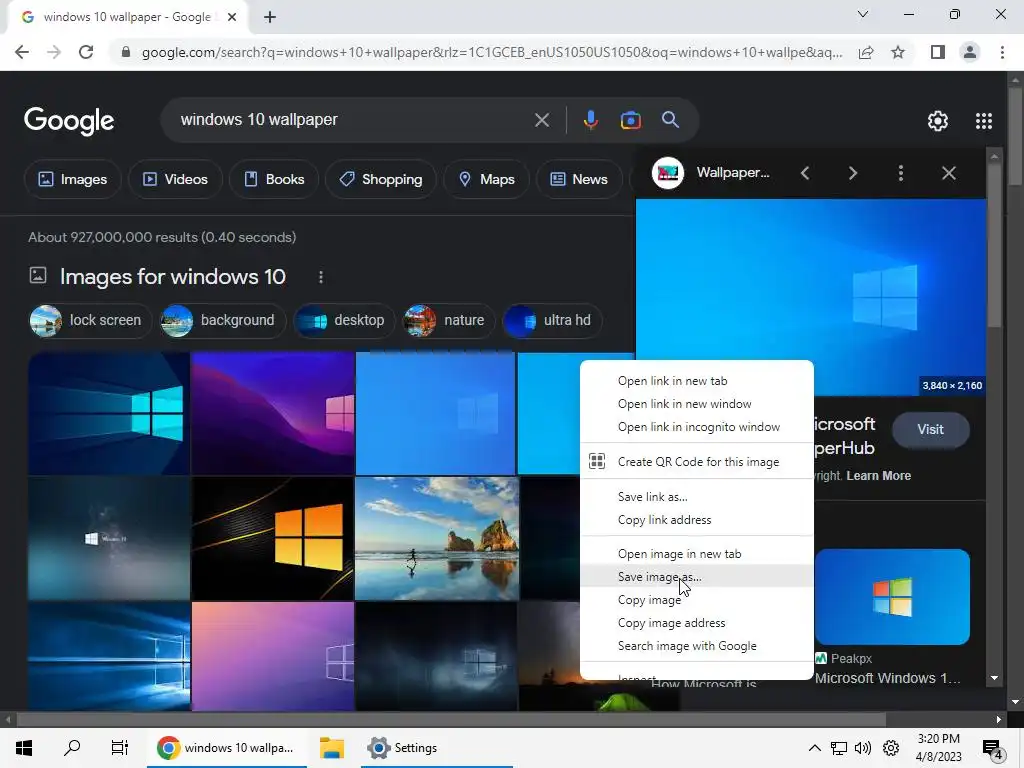
Task: Close the image preview panel
Action: [949, 173]
